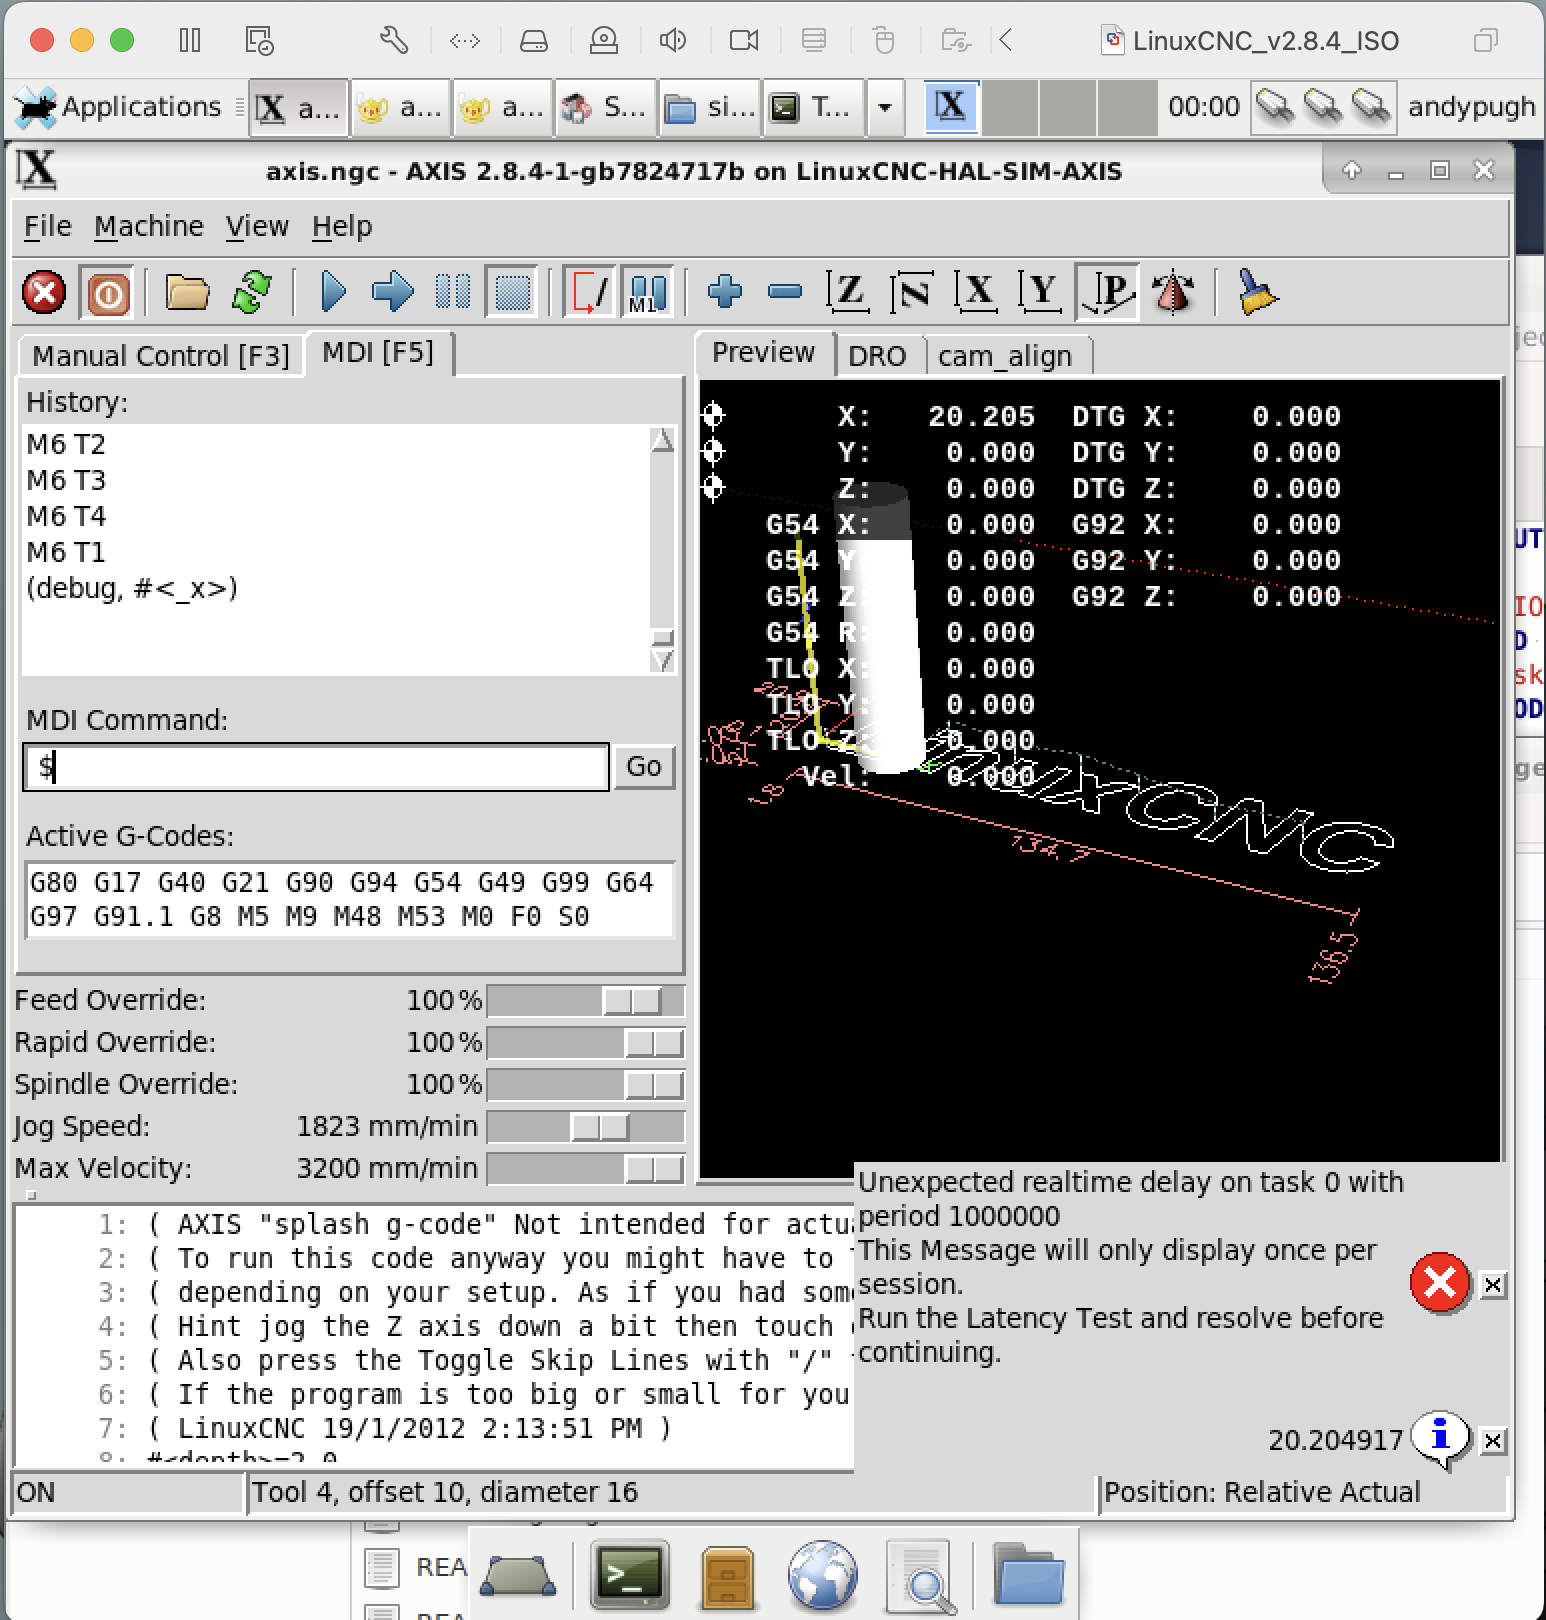1546x1620 pixels.
Task: Open the Terminal taskbar item
Action: click(814, 107)
